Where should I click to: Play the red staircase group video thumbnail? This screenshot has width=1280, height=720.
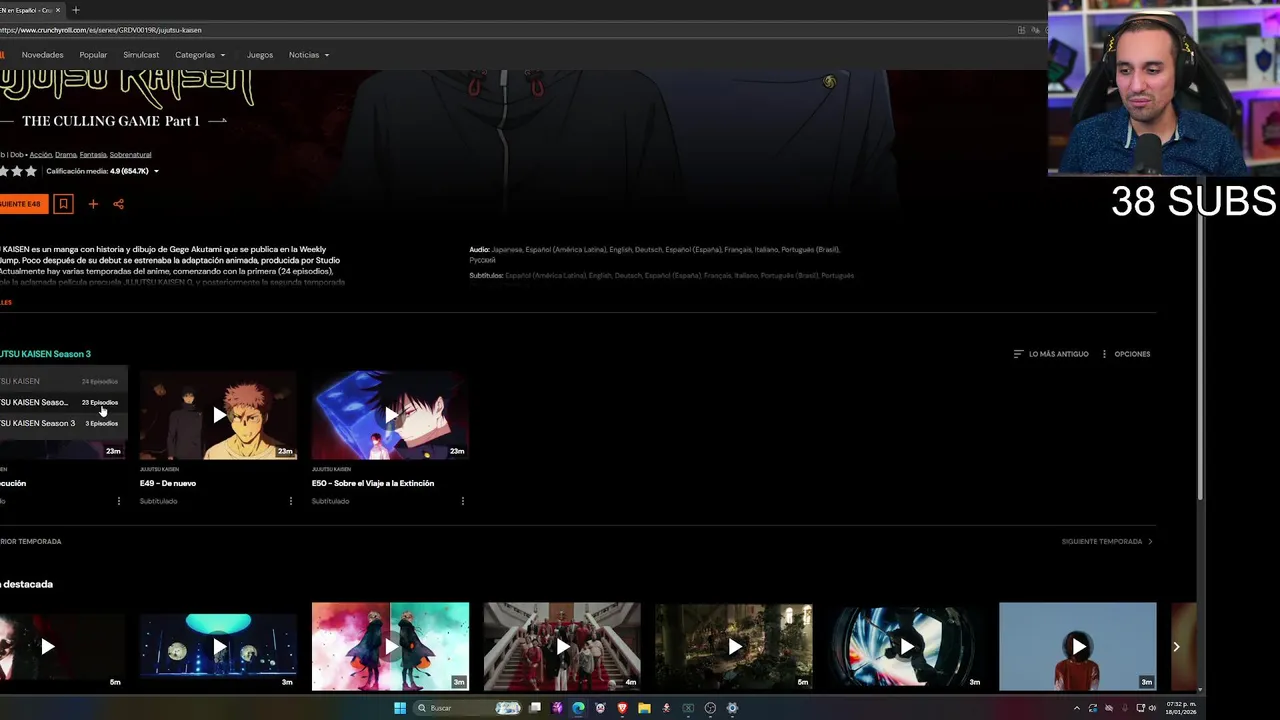[562, 646]
